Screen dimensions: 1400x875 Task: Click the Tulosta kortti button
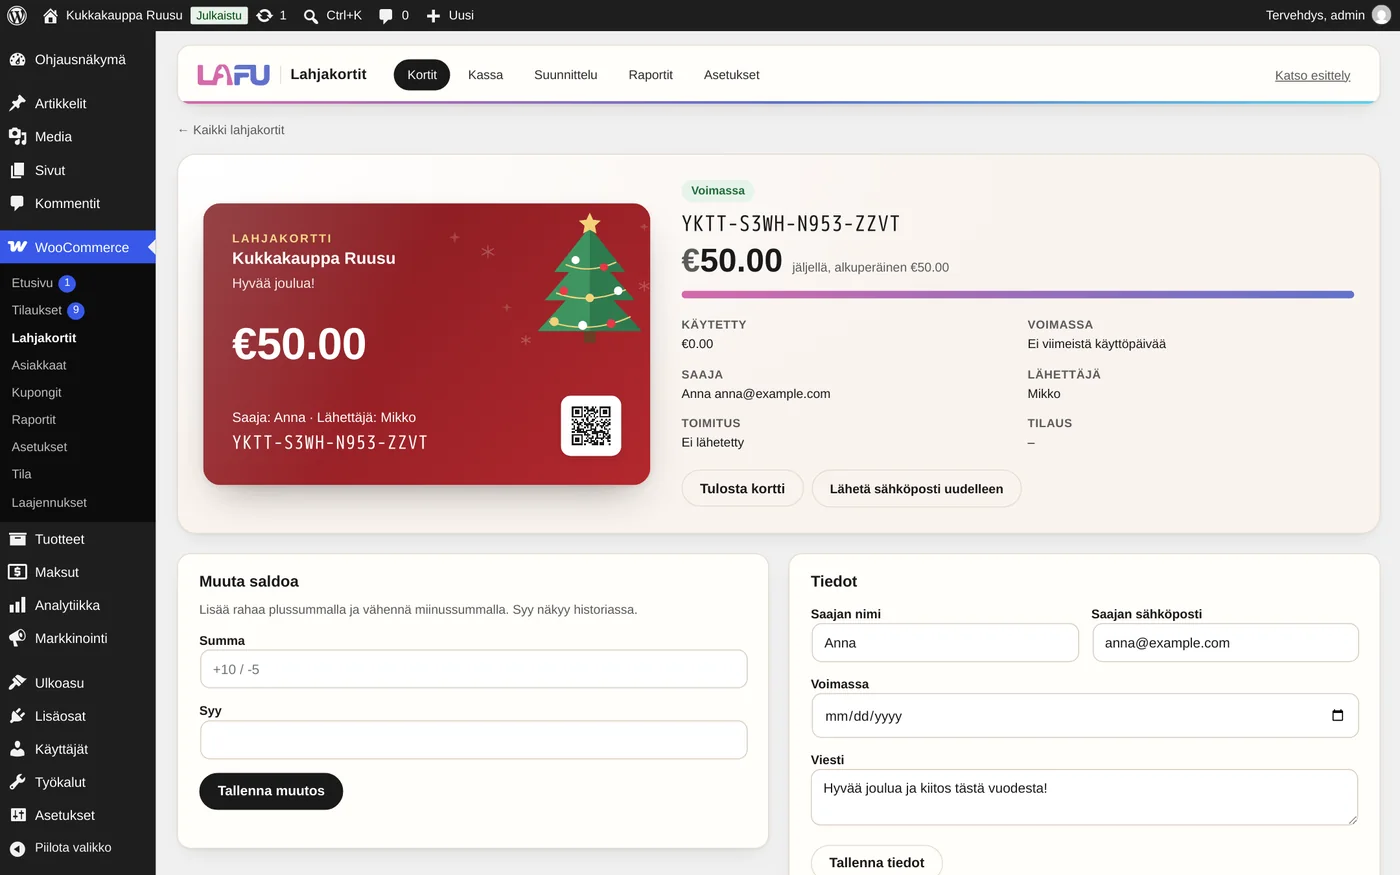coord(742,489)
